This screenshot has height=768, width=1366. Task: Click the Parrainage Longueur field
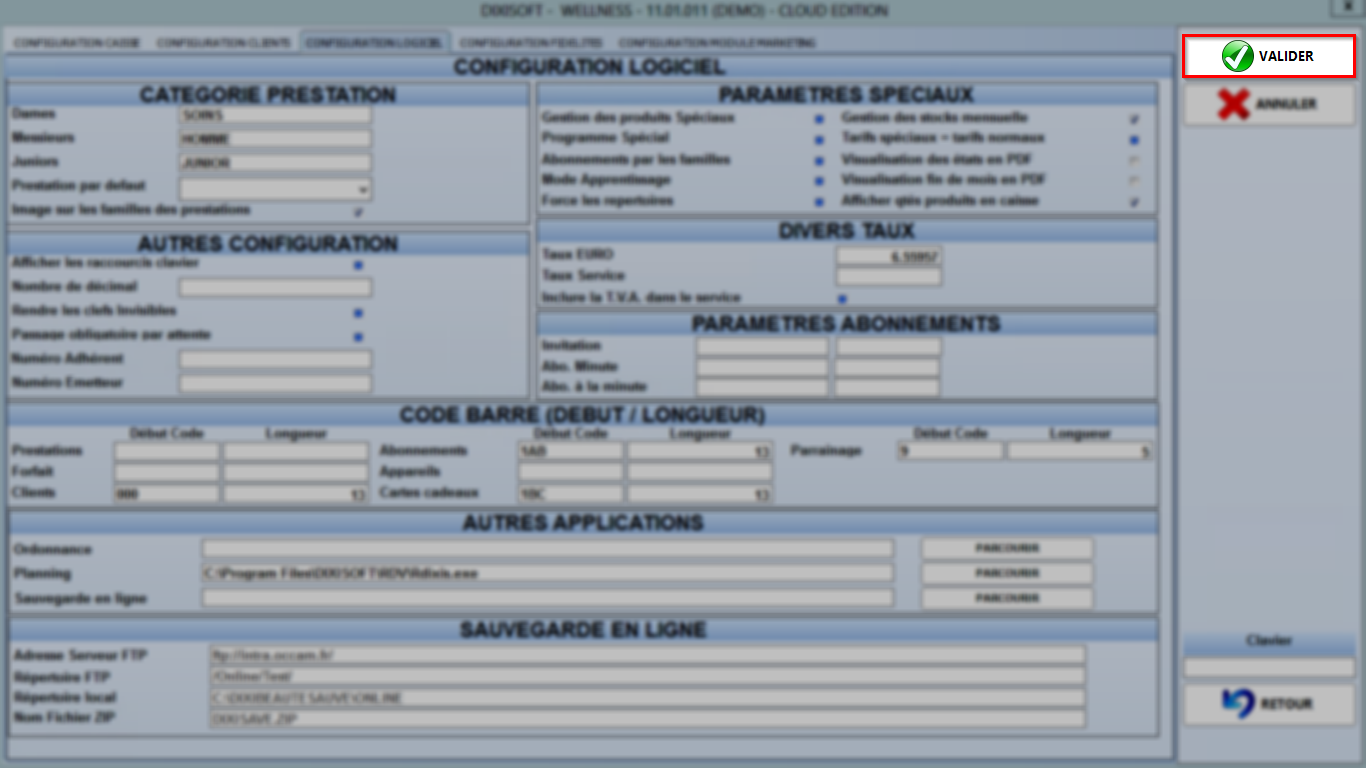1080,452
